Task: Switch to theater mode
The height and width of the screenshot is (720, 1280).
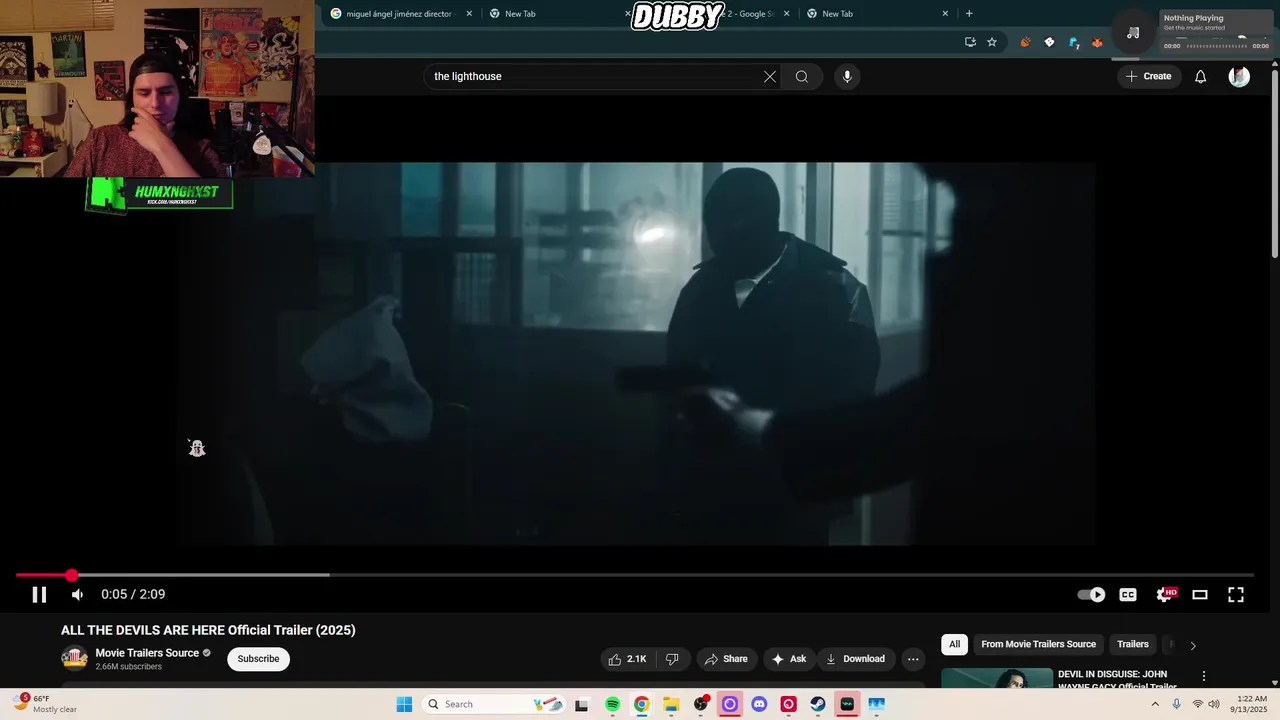Action: [1200, 594]
